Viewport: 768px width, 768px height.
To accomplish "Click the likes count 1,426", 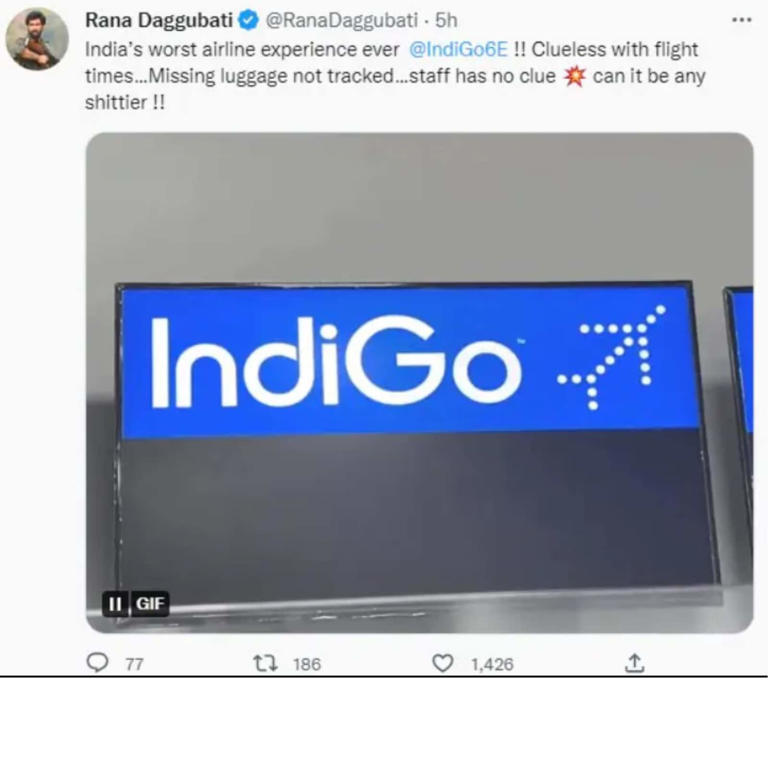I will click(492, 665).
